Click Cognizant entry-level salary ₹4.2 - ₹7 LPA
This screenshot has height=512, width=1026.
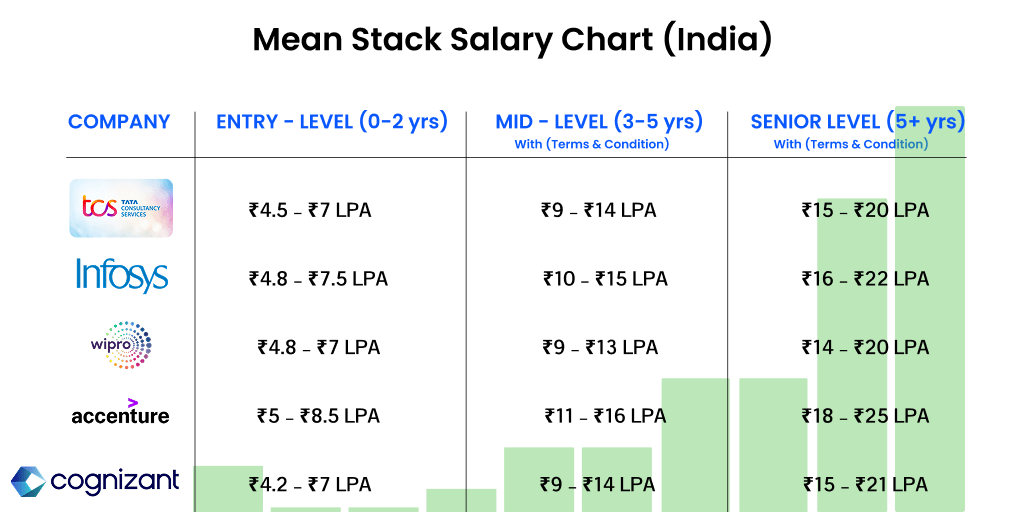(310, 485)
